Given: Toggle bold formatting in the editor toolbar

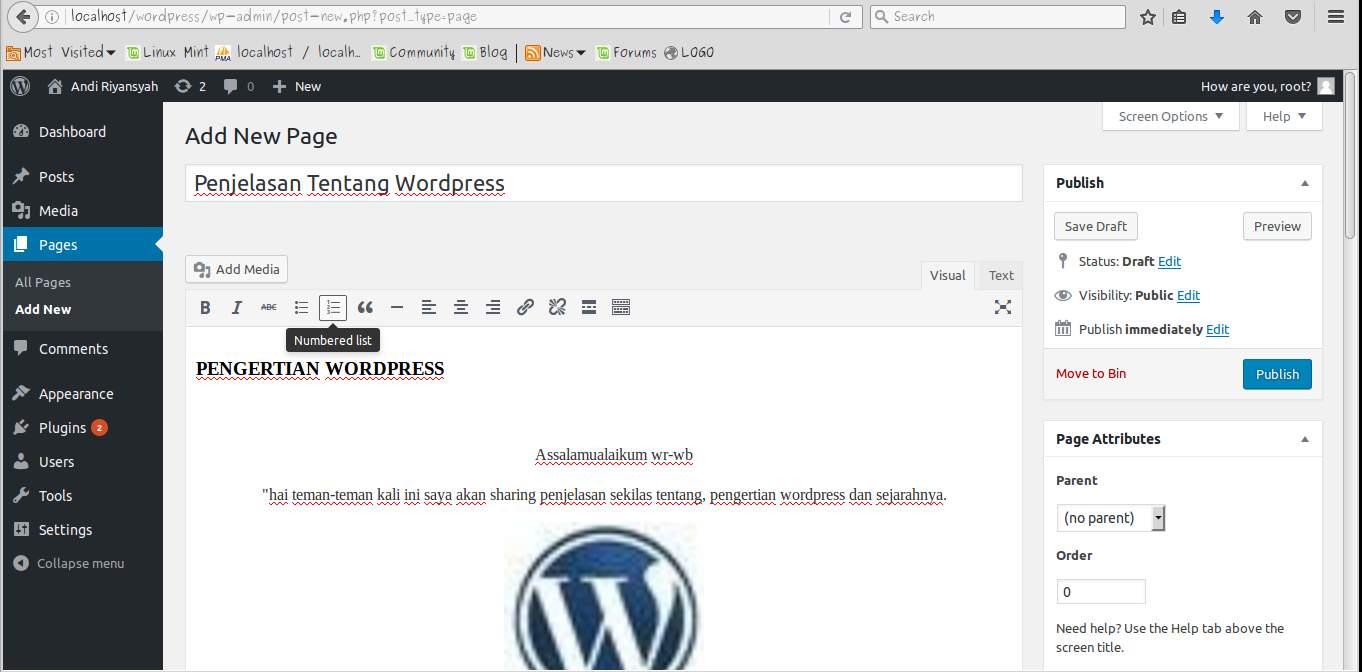Looking at the screenshot, I should (x=205, y=307).
